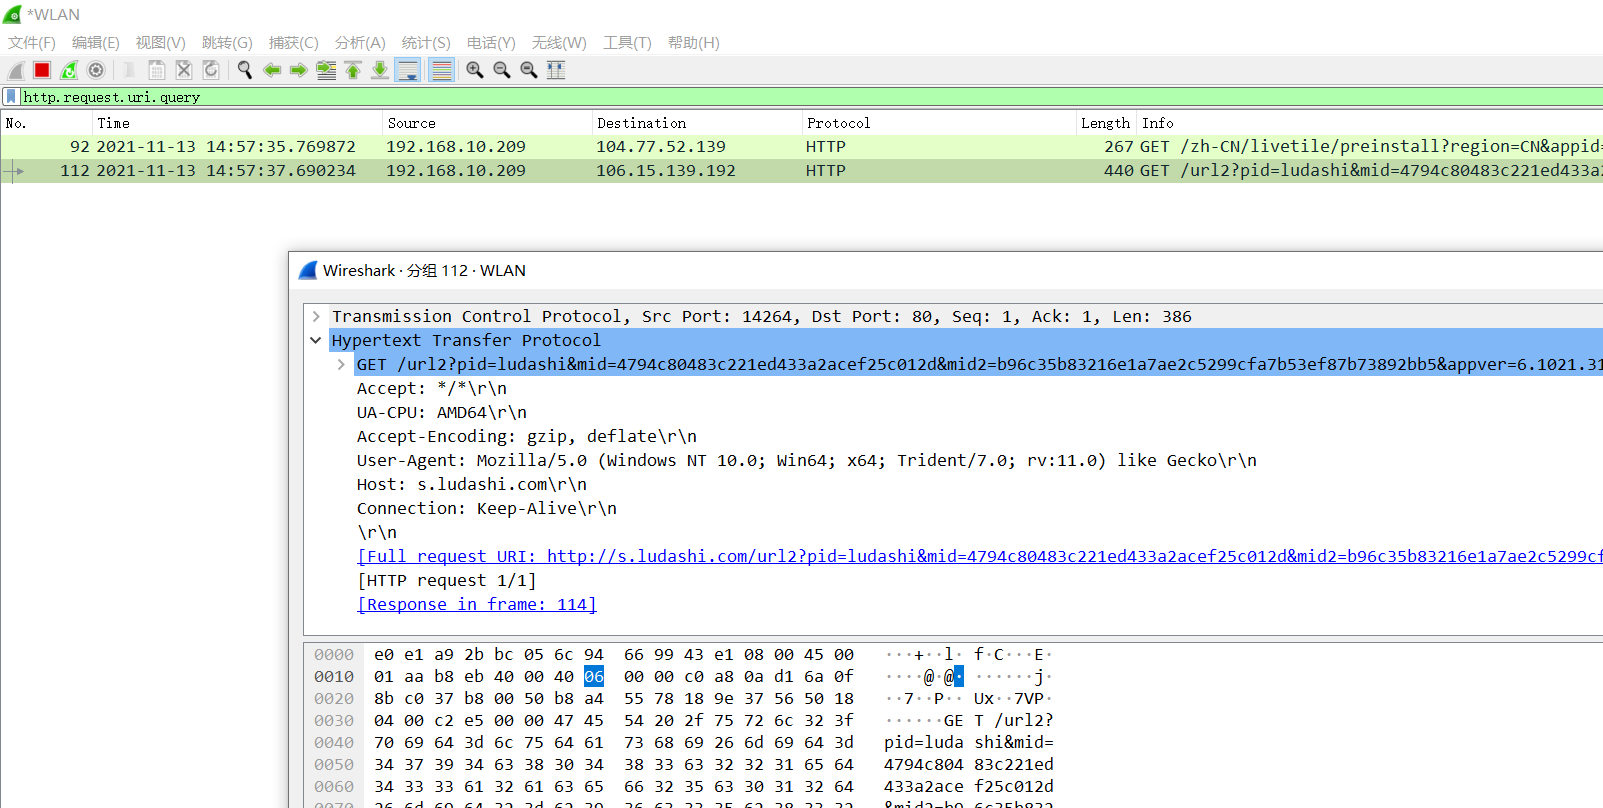Viewport: 1603px width, 808px height.
Task: Select the Connection: Keep-Alive line
Action: [487, 508]
